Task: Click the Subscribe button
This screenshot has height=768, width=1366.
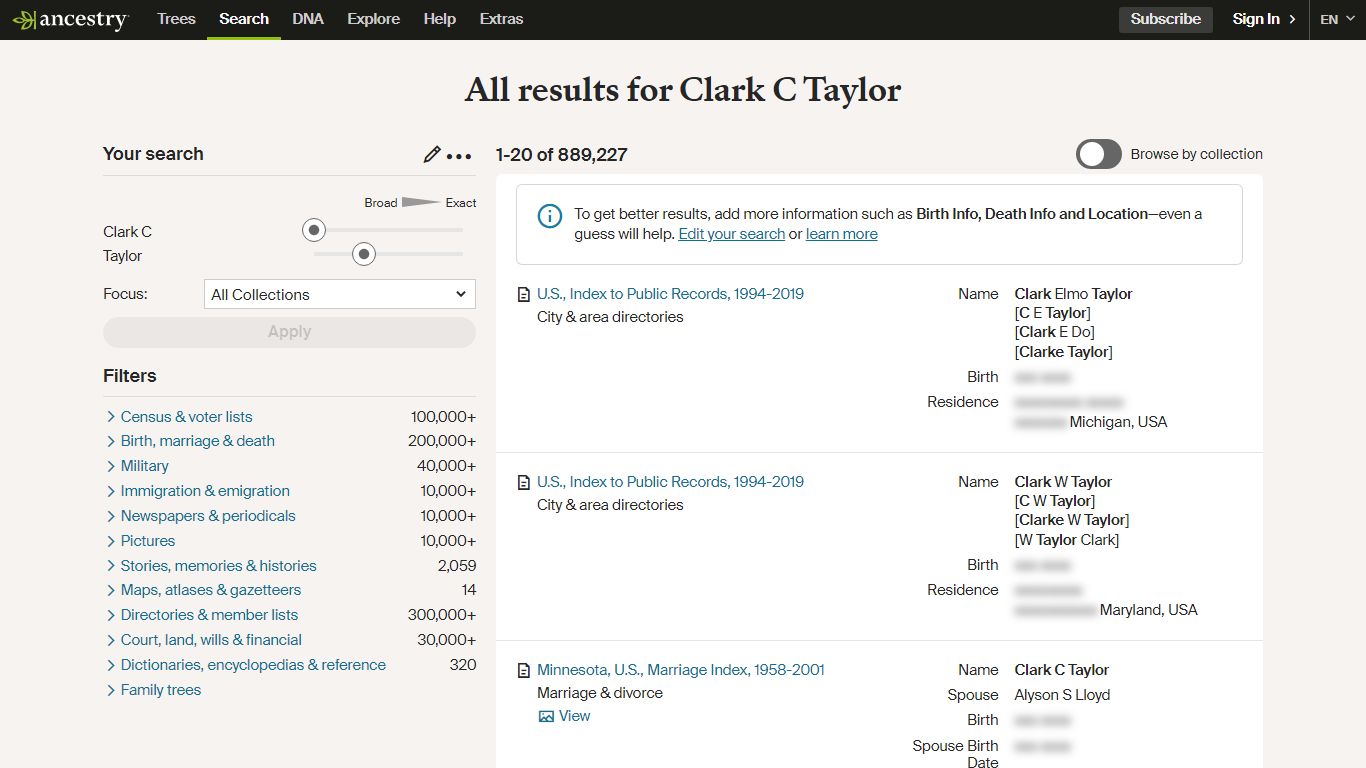Action: pyautogui.click(x=1166, y=19)
